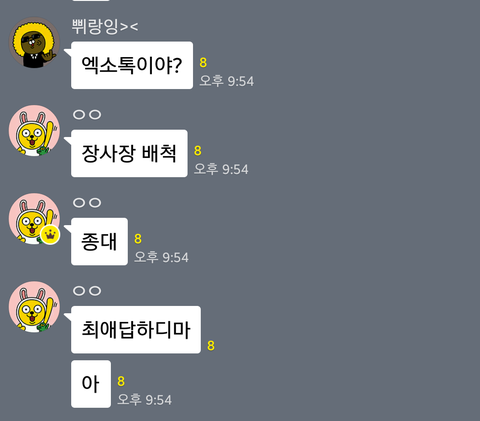Select the 엑소톡이야? message bubble
480x421 pixels.
tap(132, 65)
